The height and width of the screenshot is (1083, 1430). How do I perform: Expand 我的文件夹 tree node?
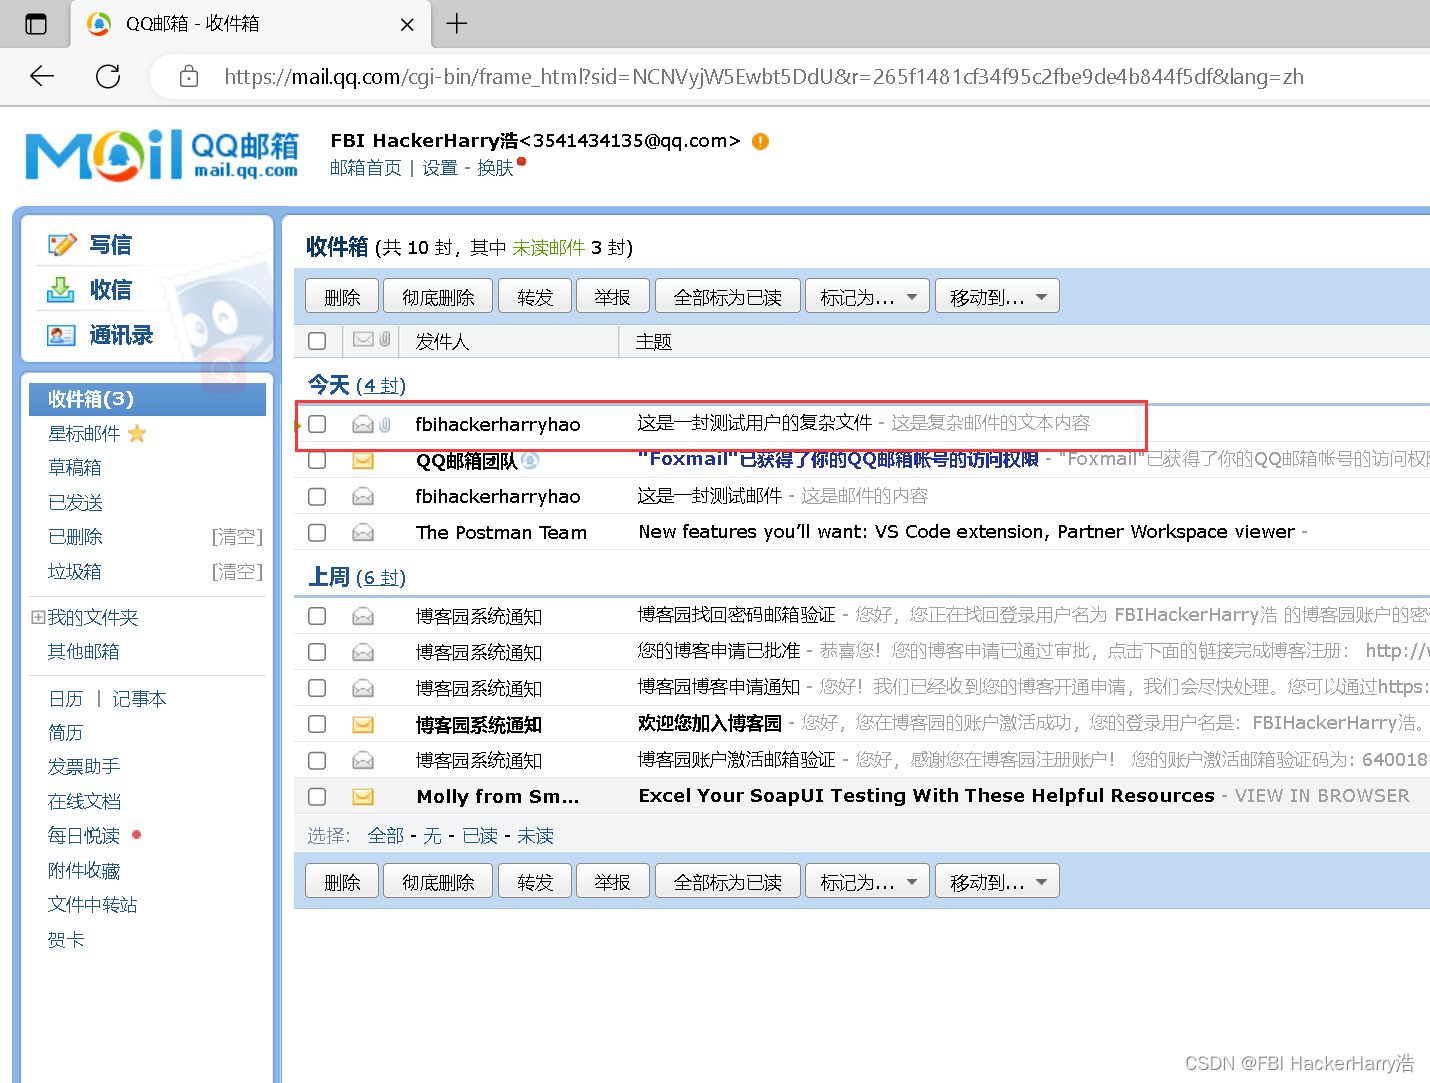click(x=38, y=617)
